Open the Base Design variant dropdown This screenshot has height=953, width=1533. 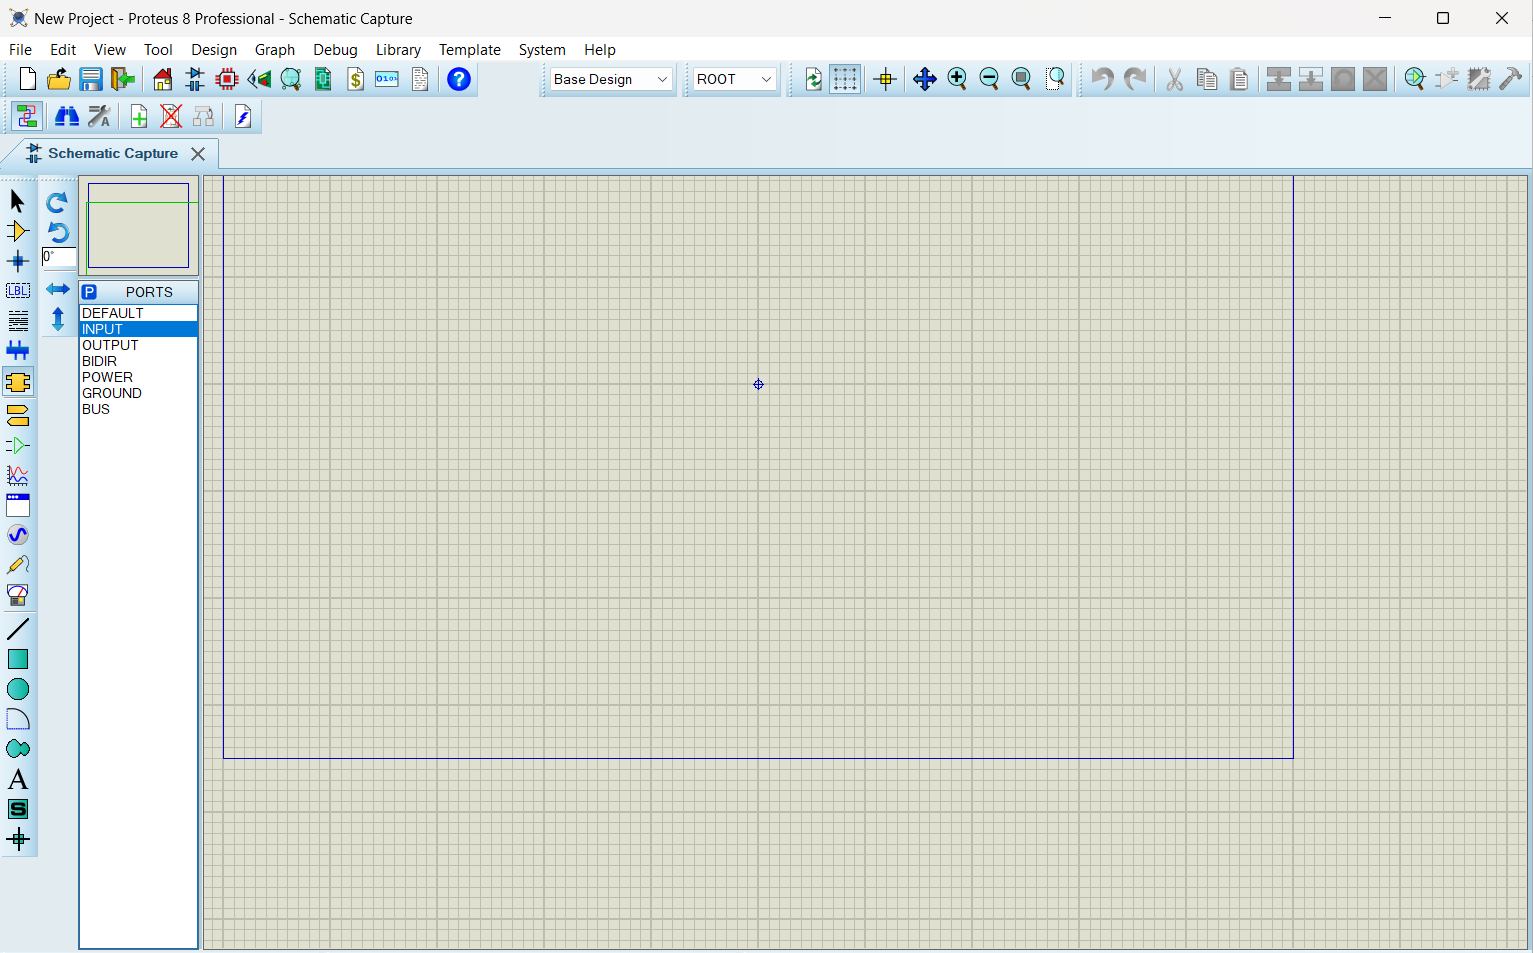click(610, 79)
